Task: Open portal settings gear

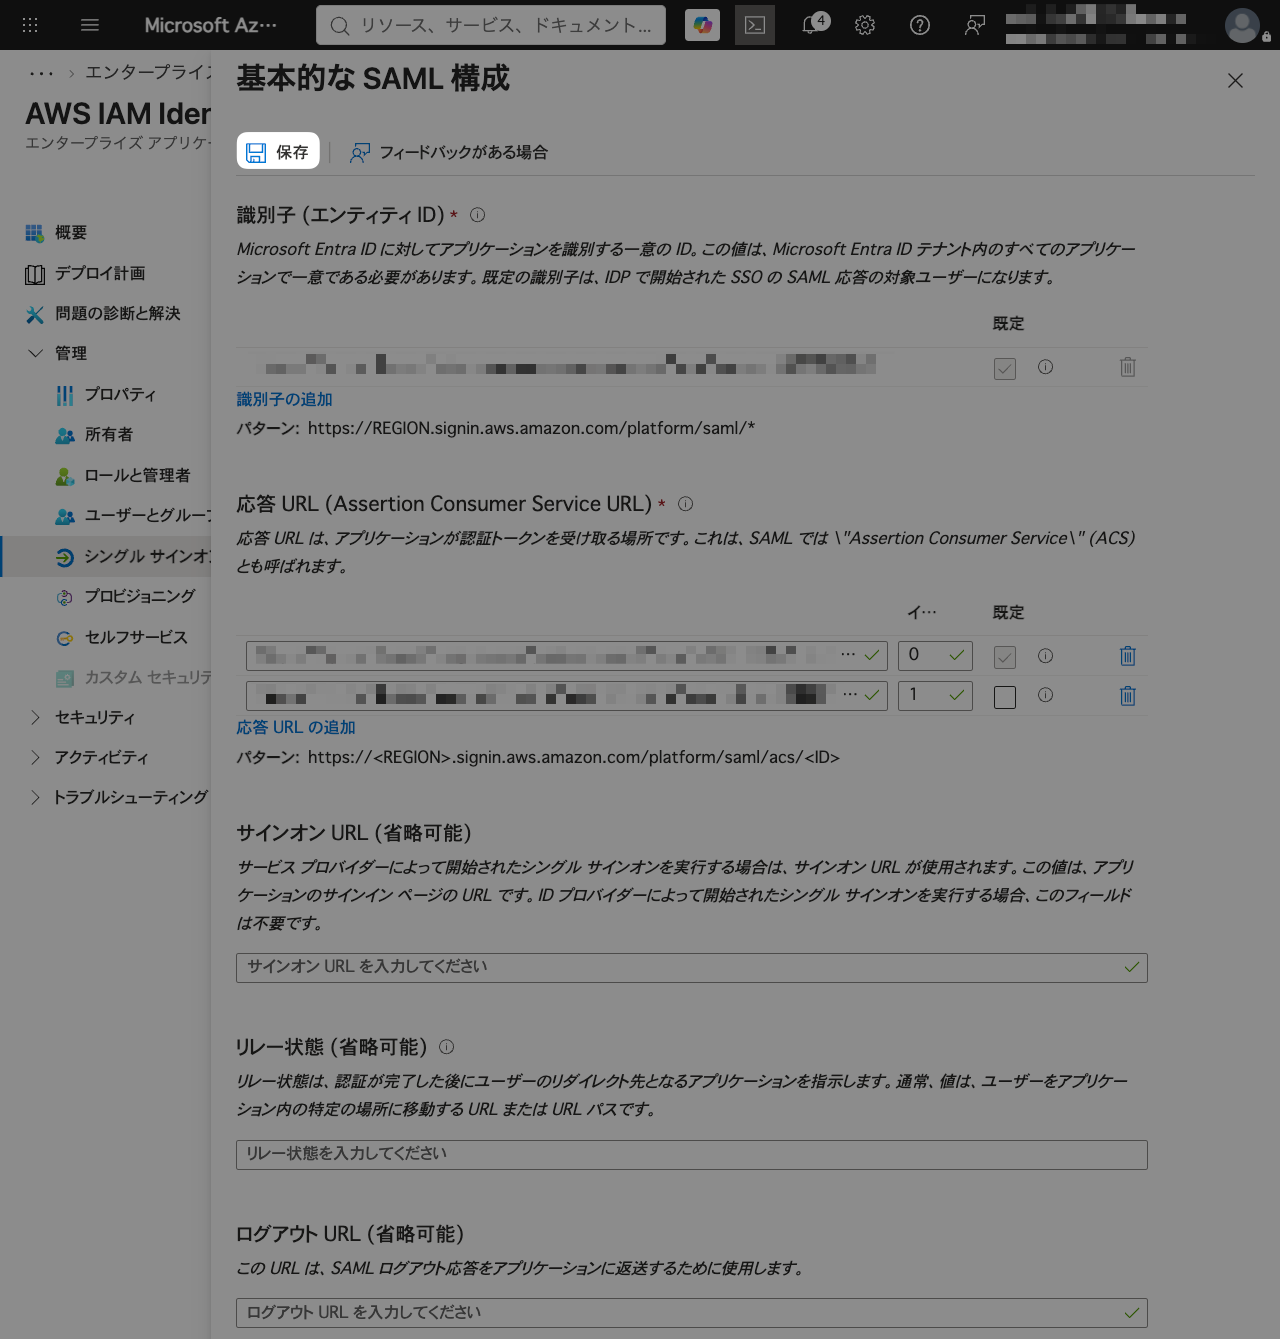Action: [x=865, y=25]
